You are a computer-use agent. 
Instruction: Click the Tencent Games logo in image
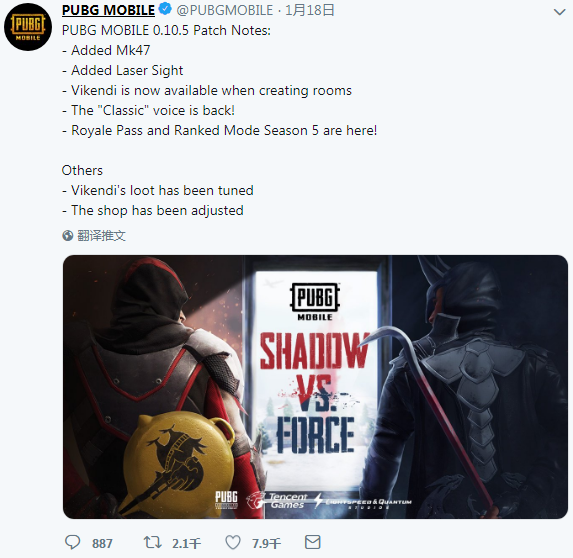[x=278, y=500]
